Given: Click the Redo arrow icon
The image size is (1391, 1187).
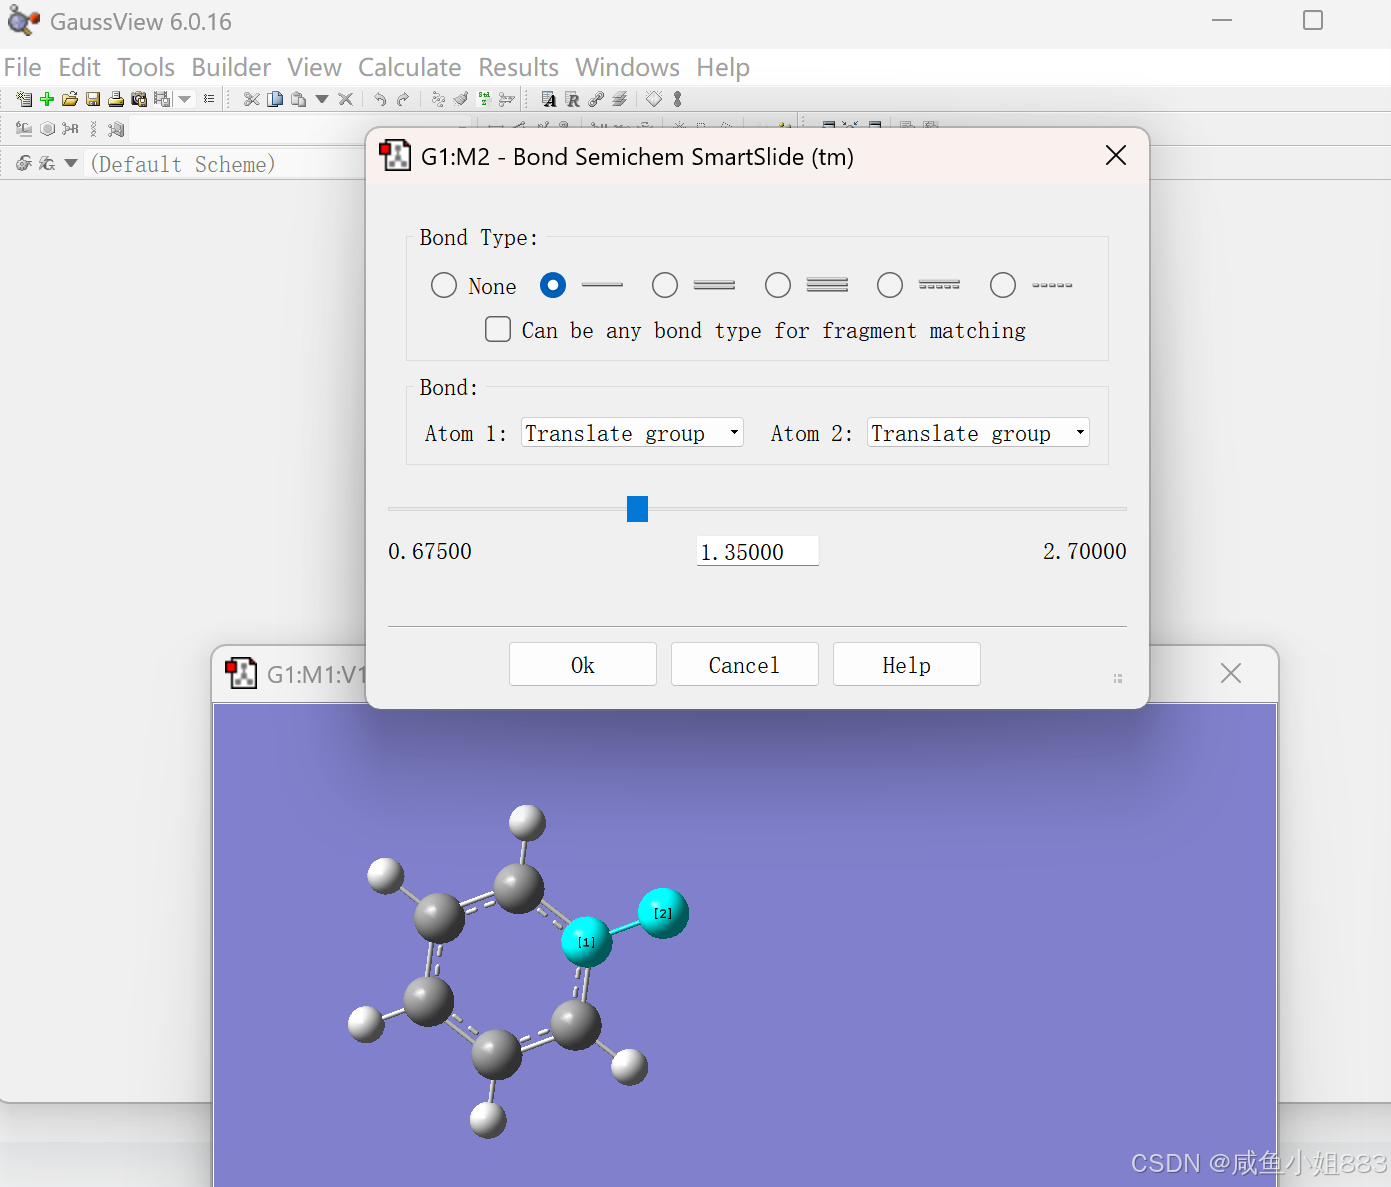Looking at the screenshot, I should coord(403,99).
